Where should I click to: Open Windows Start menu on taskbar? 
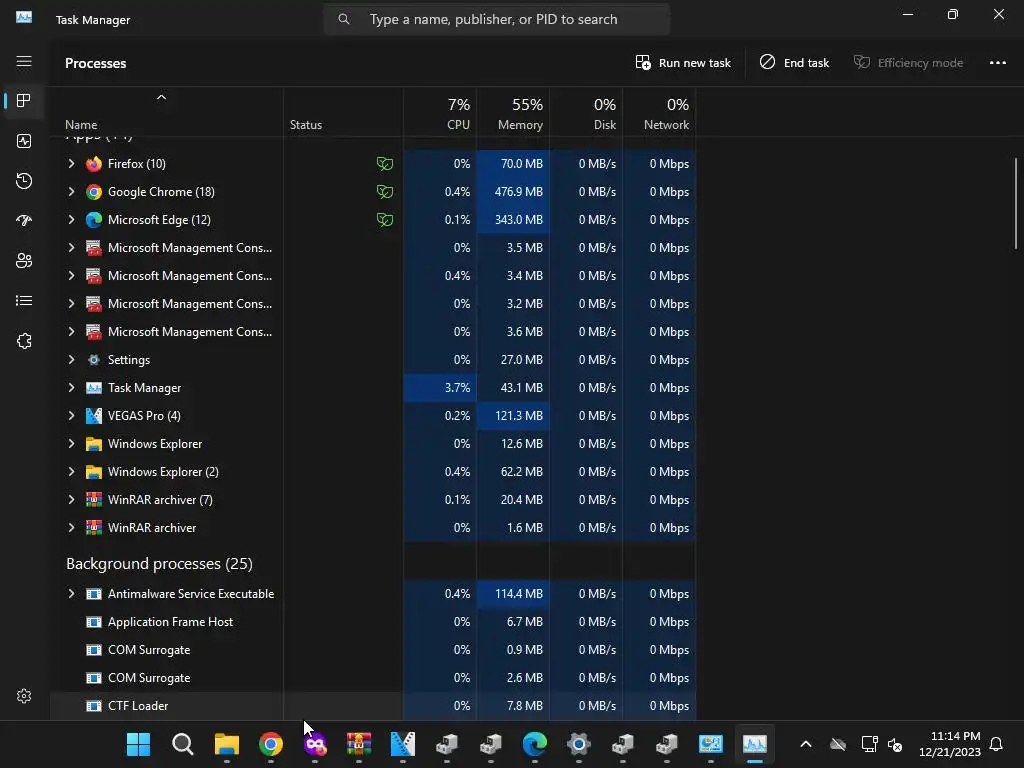point(138,744)
